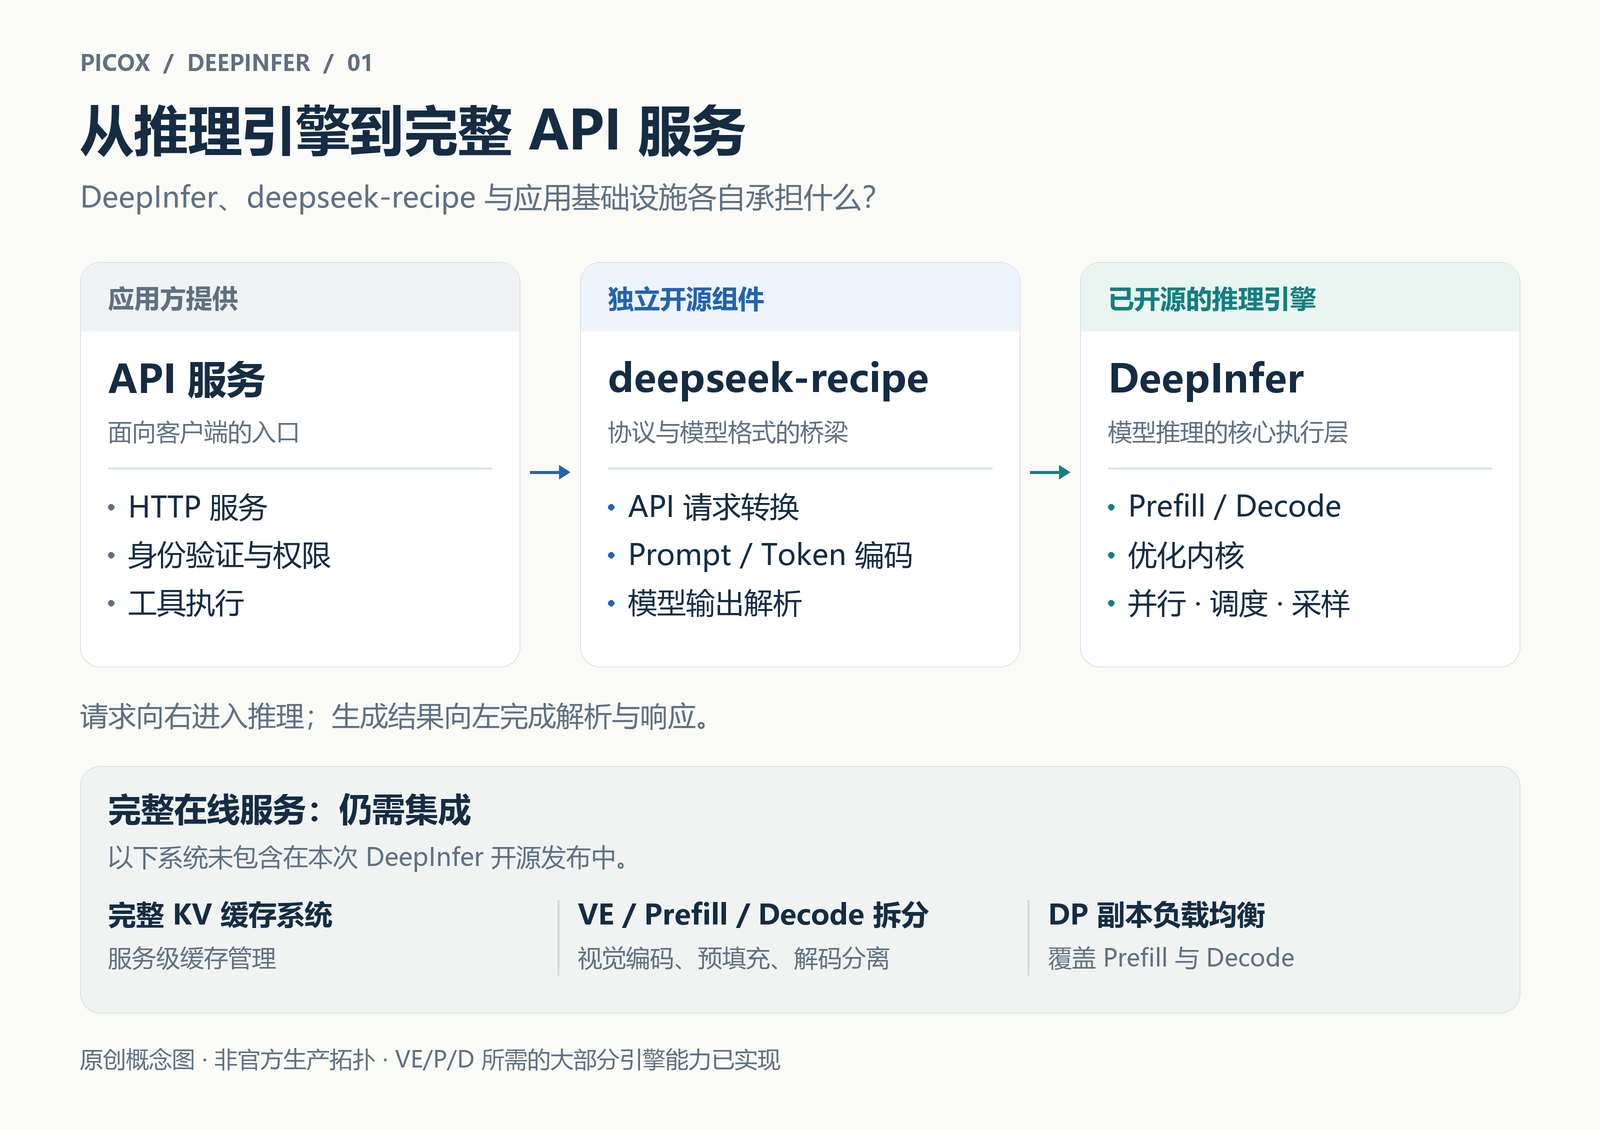Click the 视觉编码、预填充、解码分离 caption
The image size is (1600, 1130).
pyautogui.click(x=733, y=958)
